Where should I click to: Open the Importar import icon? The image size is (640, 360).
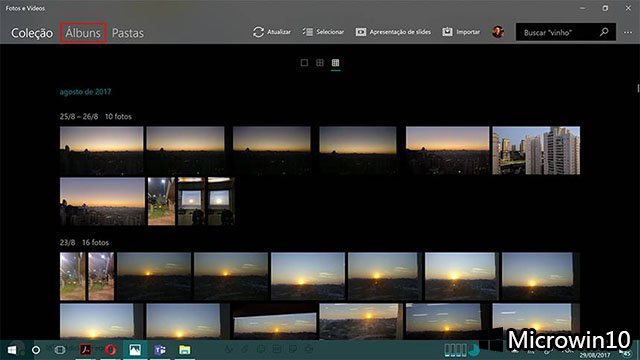click(x=447, y=32)
